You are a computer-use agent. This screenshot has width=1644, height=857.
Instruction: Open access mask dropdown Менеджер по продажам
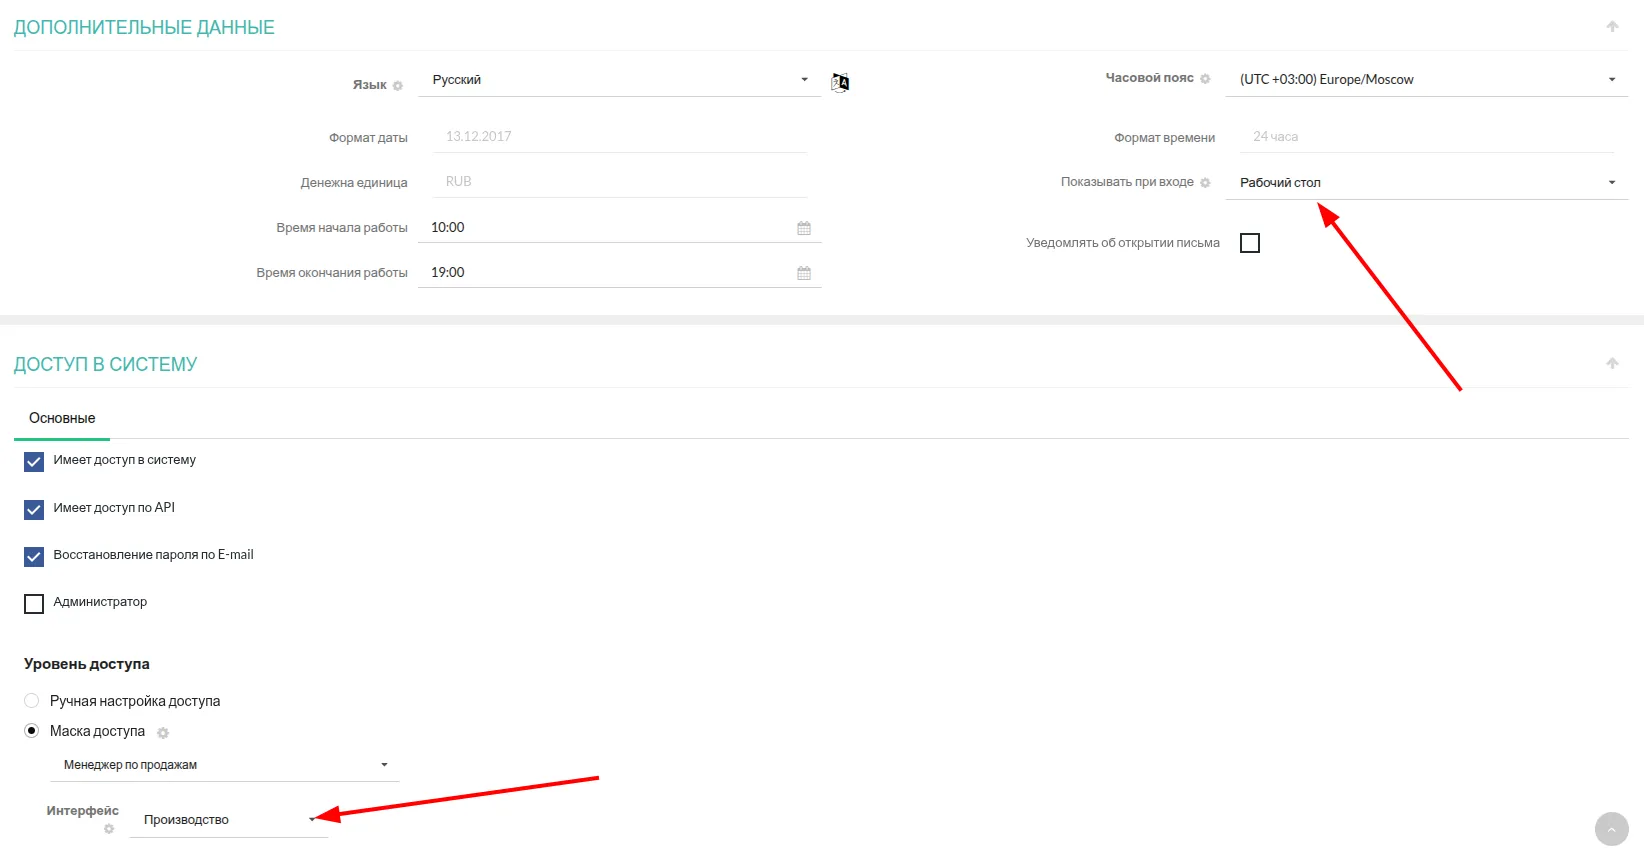(224, 765)
